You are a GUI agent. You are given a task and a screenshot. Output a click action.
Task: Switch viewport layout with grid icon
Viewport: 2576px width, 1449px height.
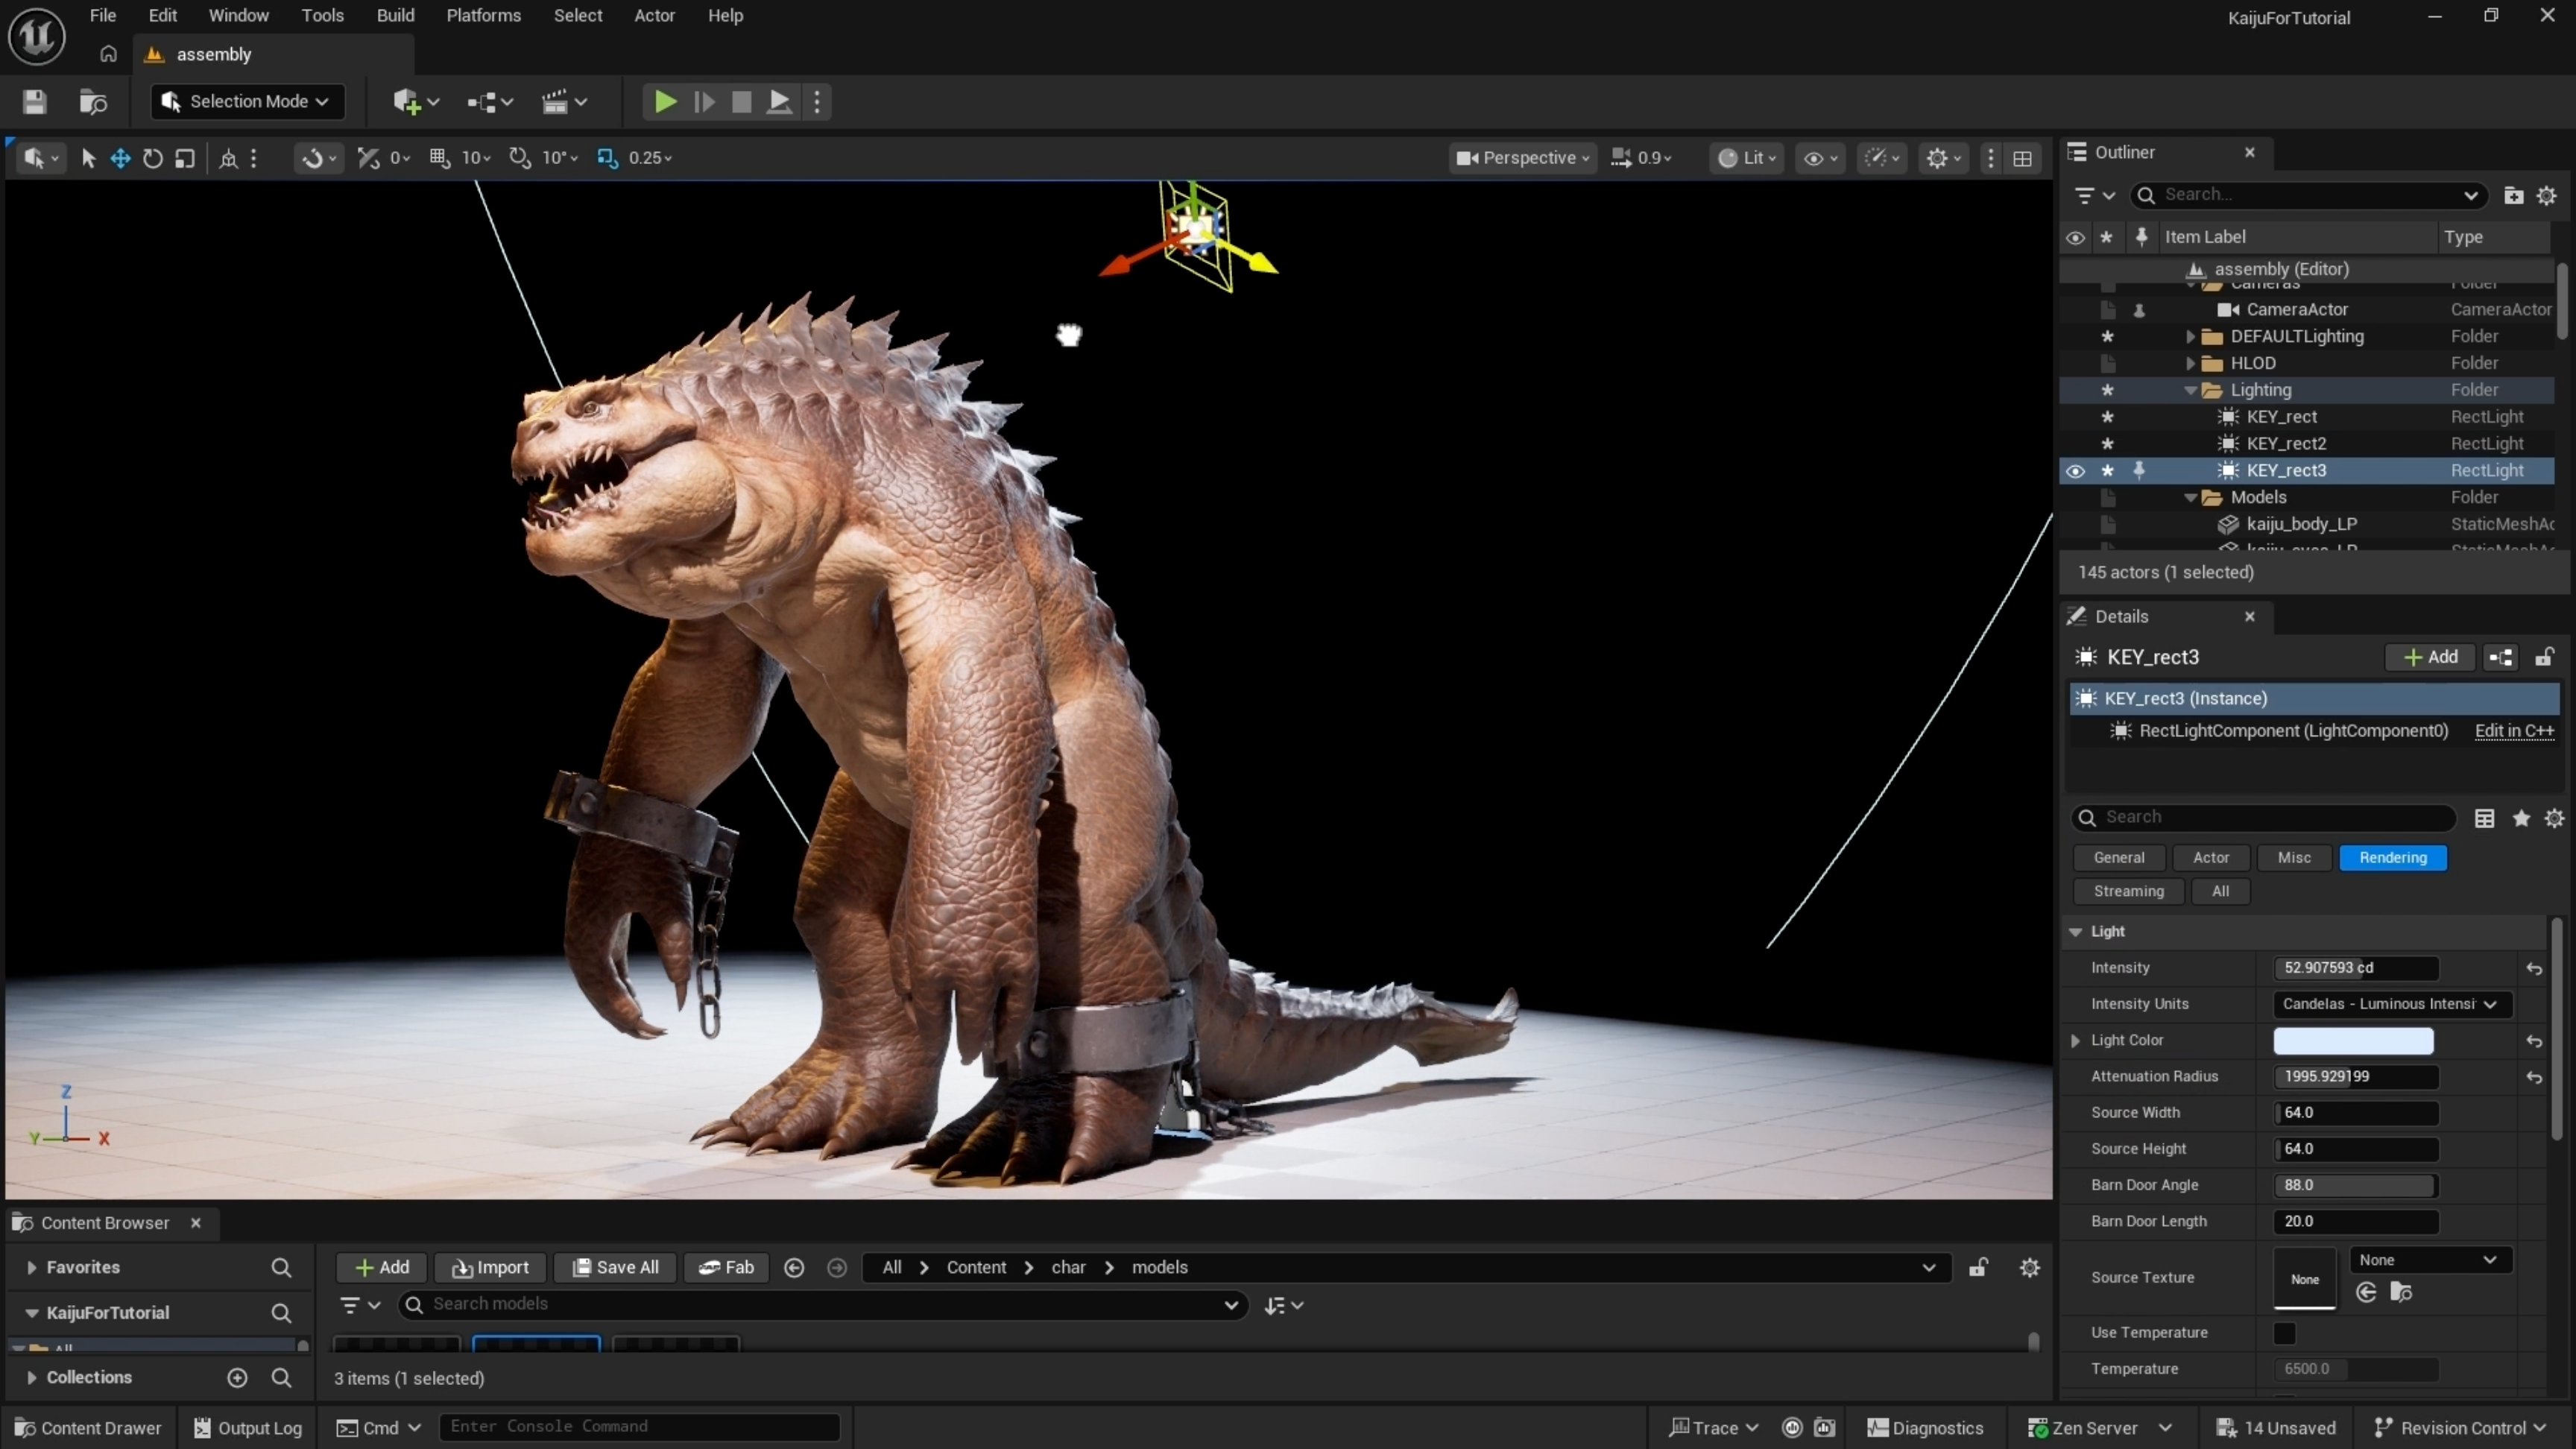pos(2023,158)
